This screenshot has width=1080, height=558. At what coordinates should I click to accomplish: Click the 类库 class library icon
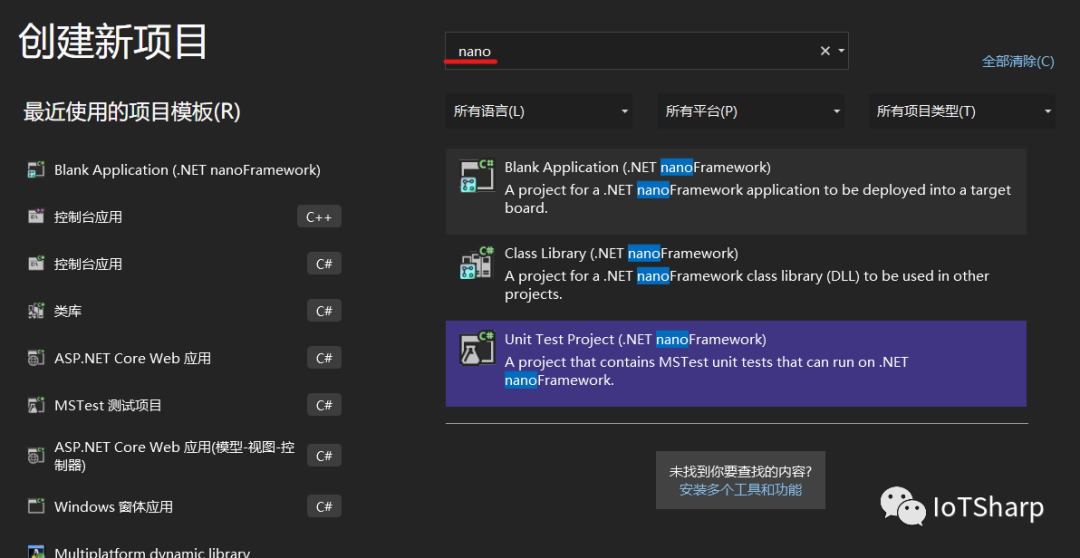coord(36,311)
